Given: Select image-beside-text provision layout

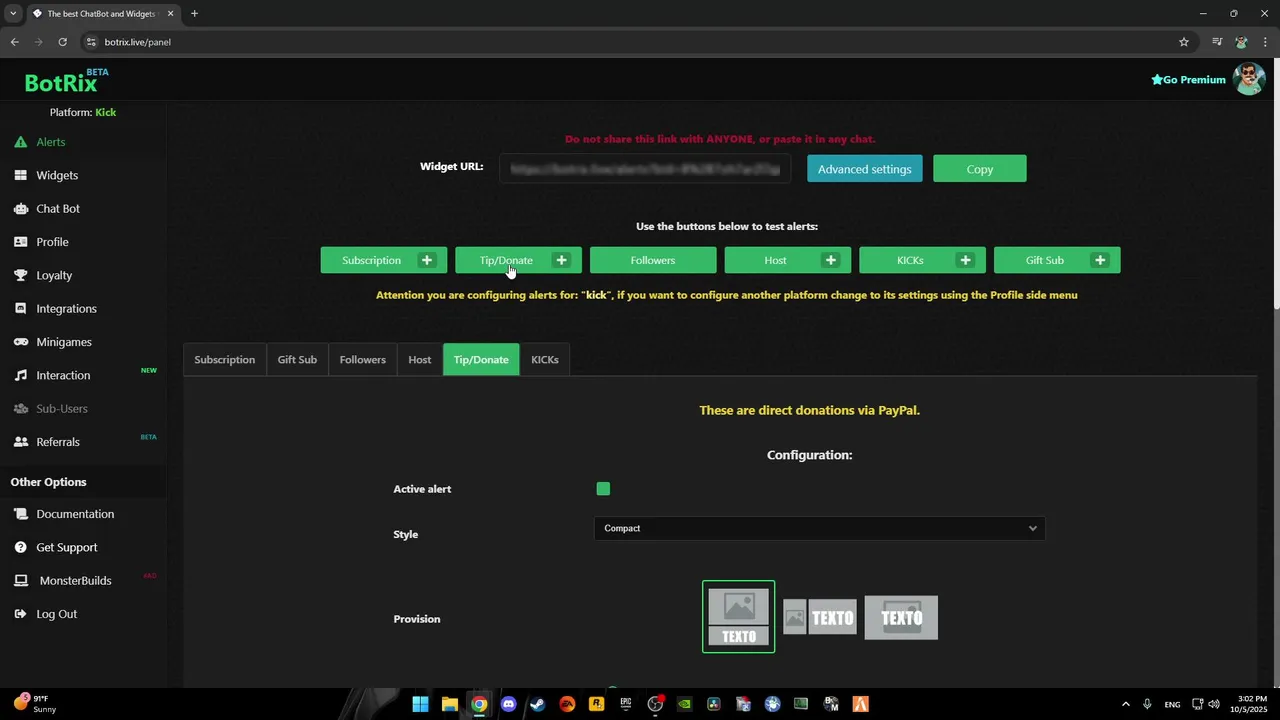Looking at the screenshot, I should tap(820, 617).
